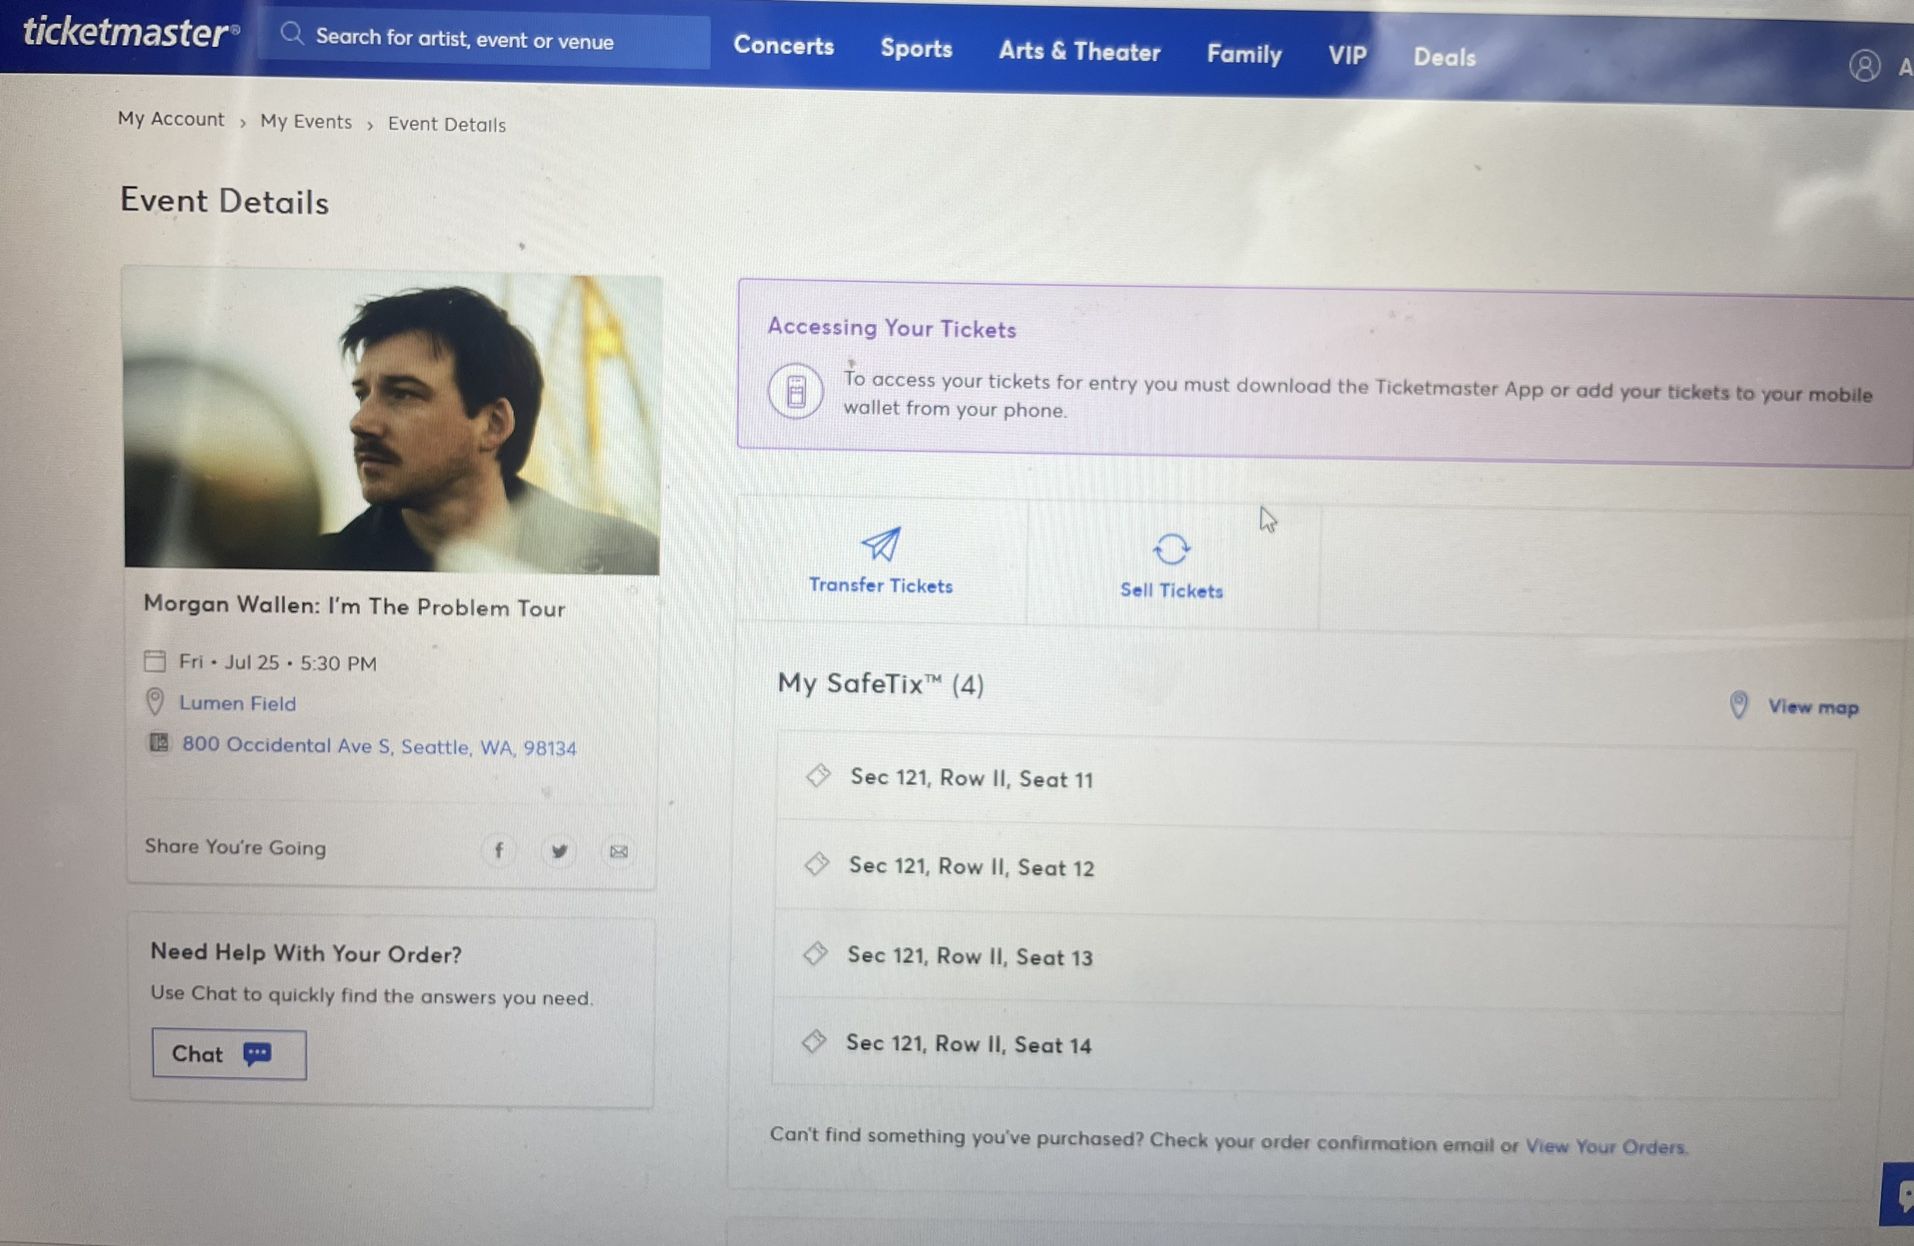
Task: Click the Sell Tickets label
Action: click(1171, 590)
